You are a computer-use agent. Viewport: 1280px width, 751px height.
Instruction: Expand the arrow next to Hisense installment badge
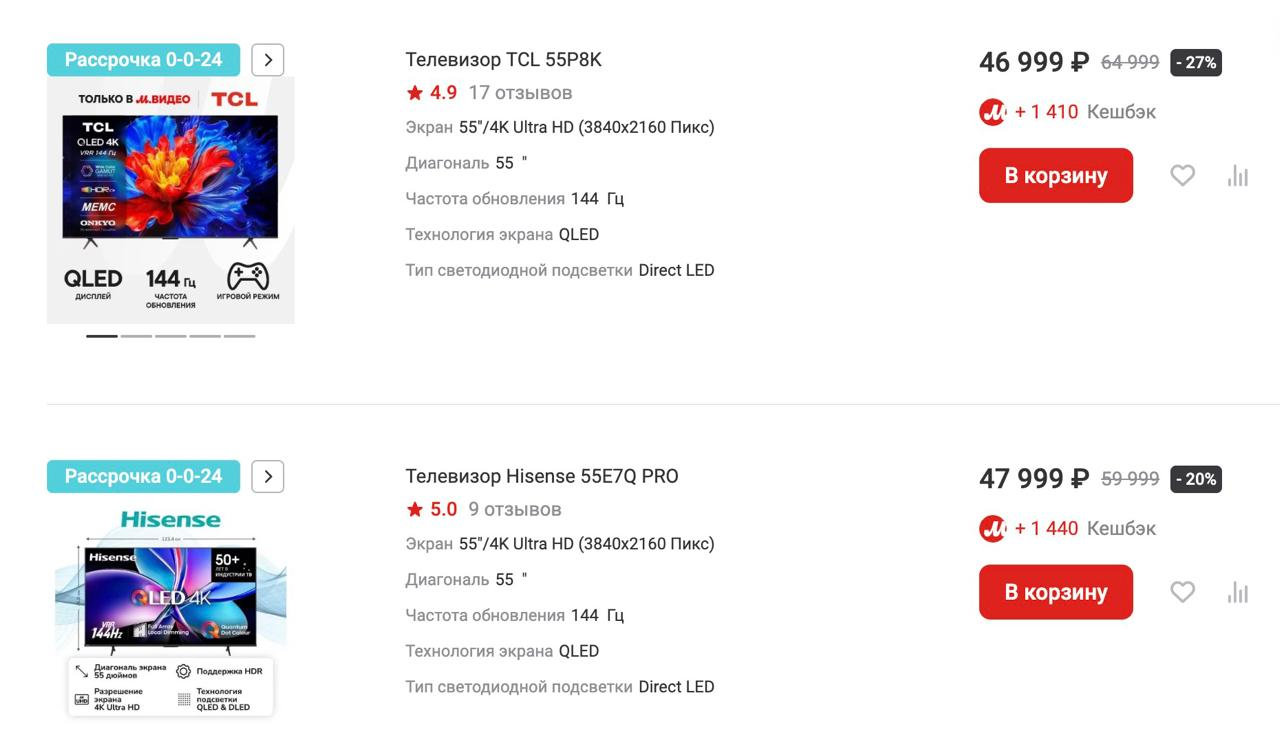tap(268, 477)
